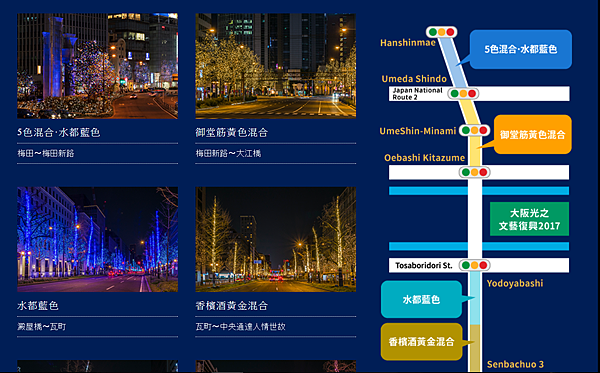Open the 香檳酒黃金混合 golden trees photo
This screenshot has width=600, height=373.
tap(276, 239)
